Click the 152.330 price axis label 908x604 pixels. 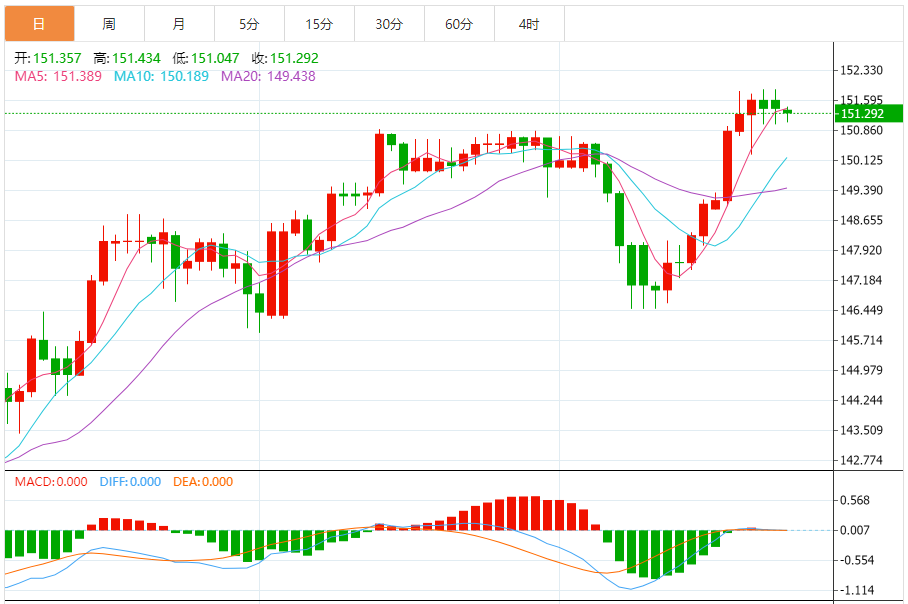(861, 70)
